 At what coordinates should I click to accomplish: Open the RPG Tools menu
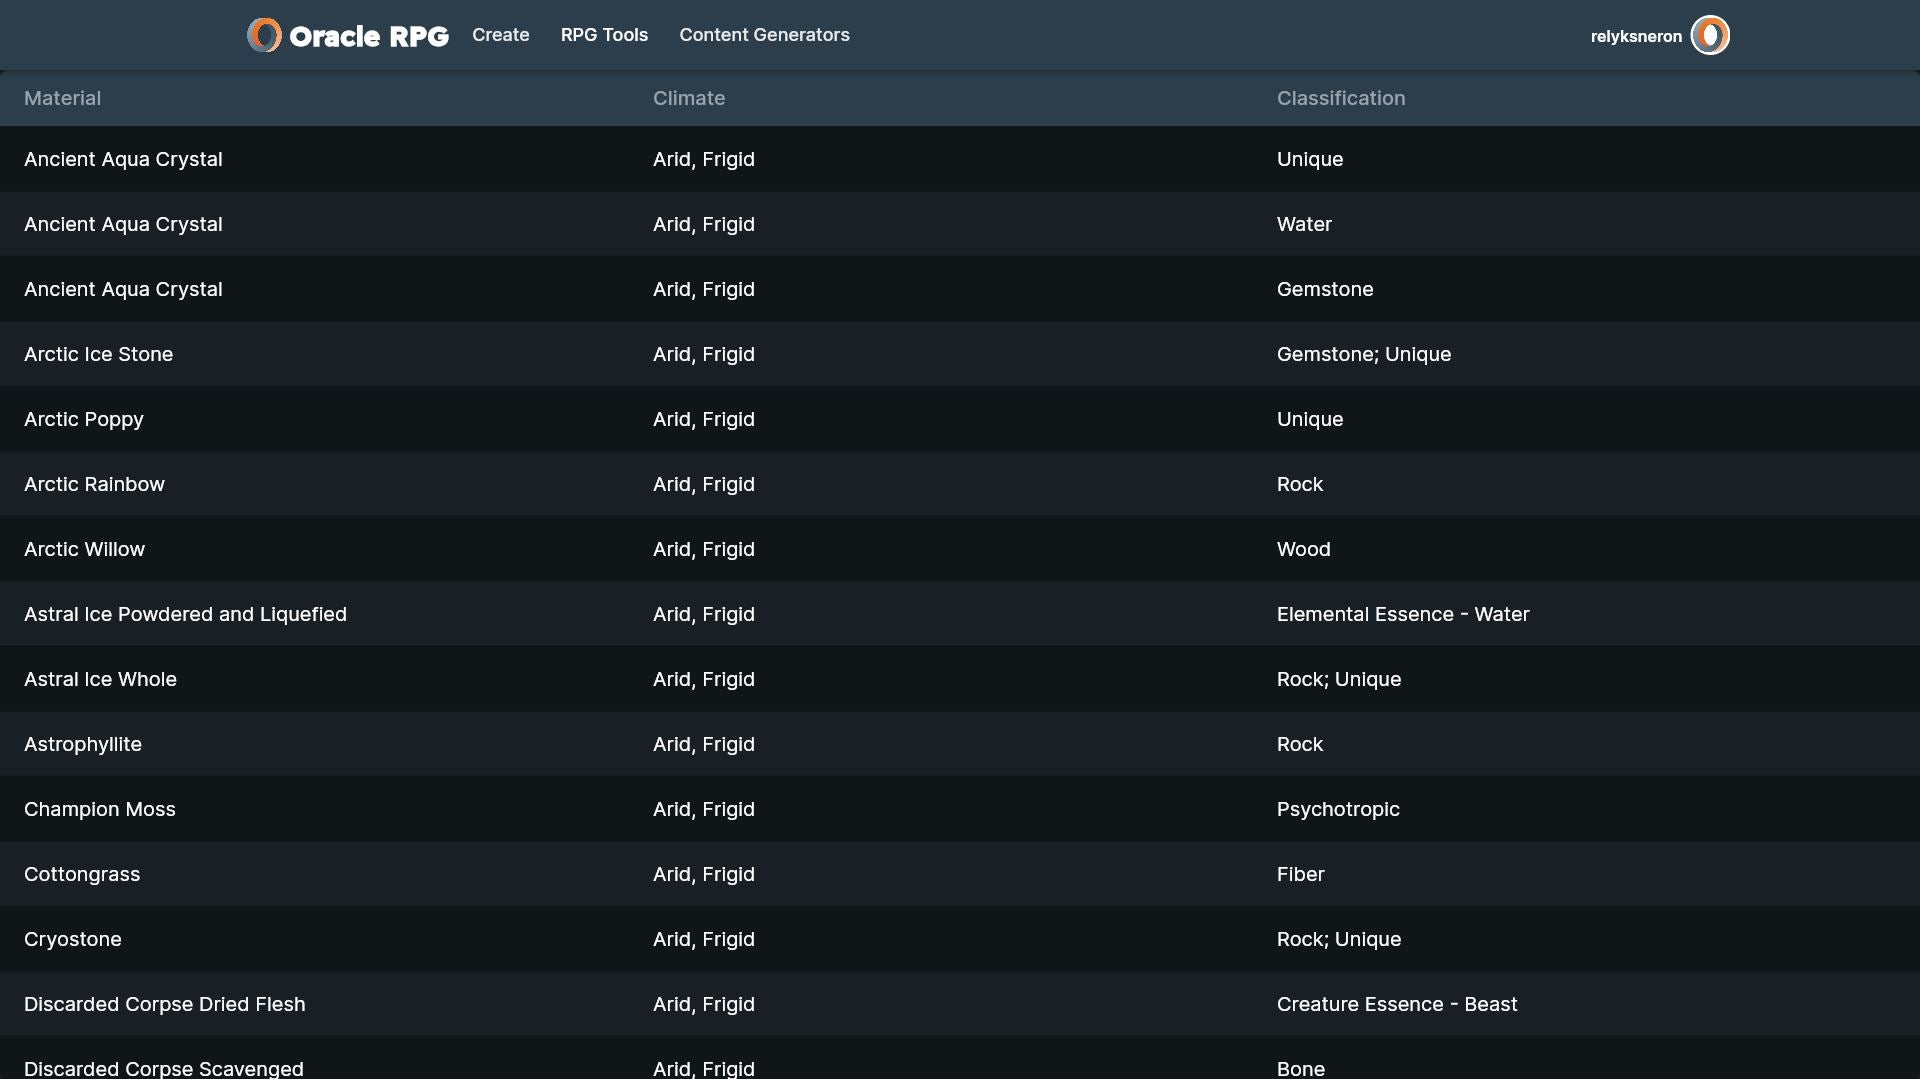click(x=604, y=35)
